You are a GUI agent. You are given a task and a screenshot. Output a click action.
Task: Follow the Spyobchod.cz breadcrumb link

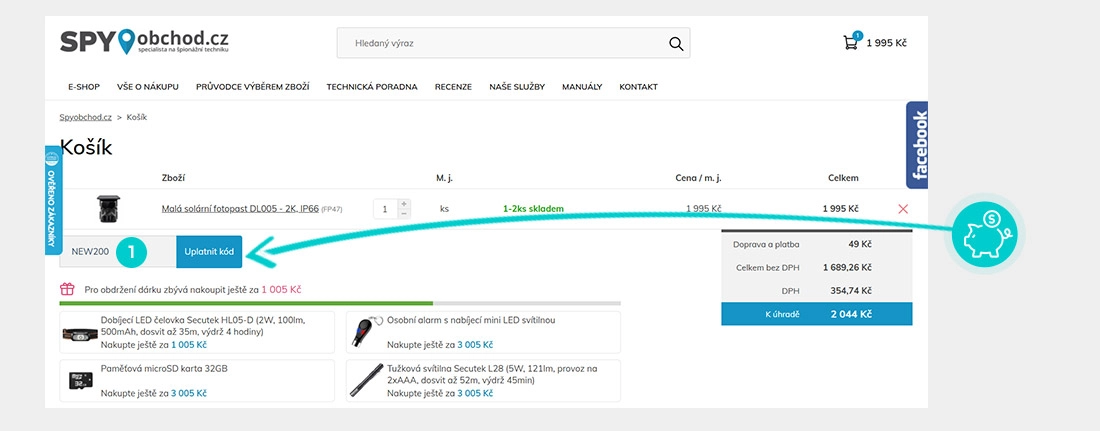point(86,117)
